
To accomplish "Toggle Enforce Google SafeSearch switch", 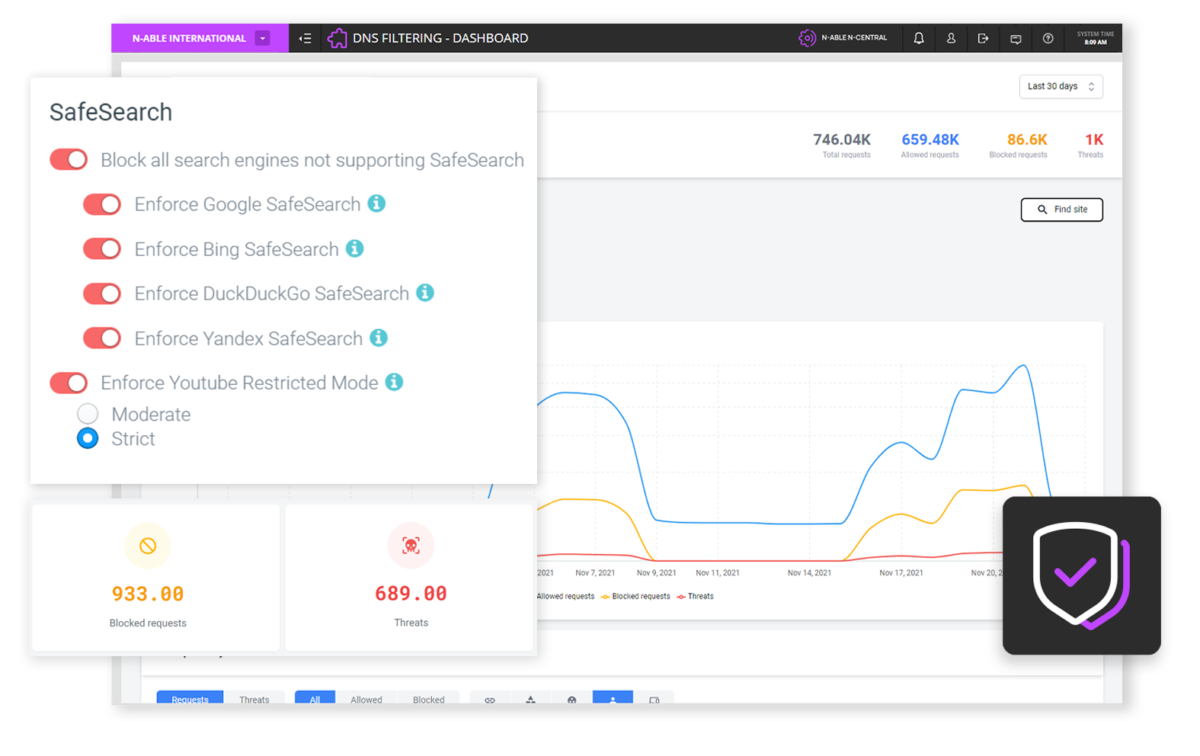I will point(102,204).
